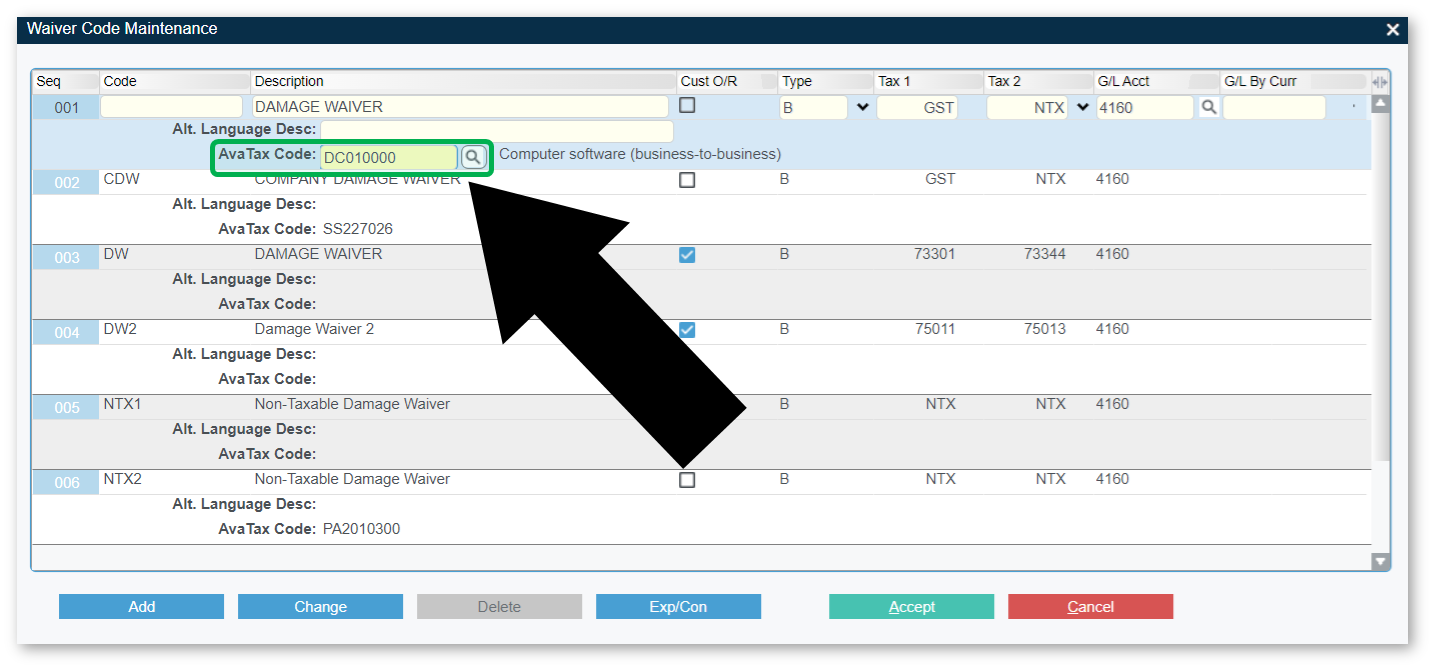Edit the DAMAGE WAIVER description field
This screenshot has height=670, width=1434.
pyautogui.click(x=460, y=107)
